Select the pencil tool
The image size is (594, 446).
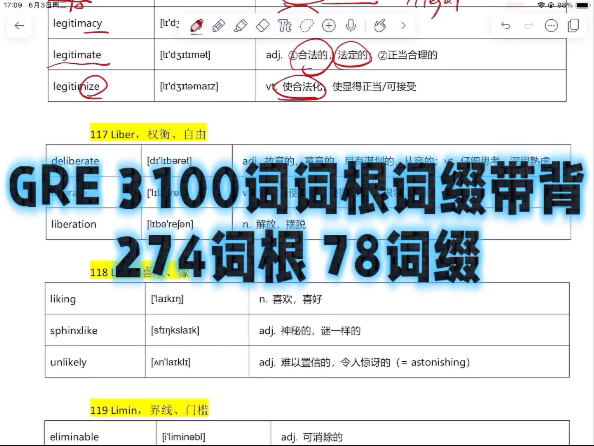tap(219, 26)
